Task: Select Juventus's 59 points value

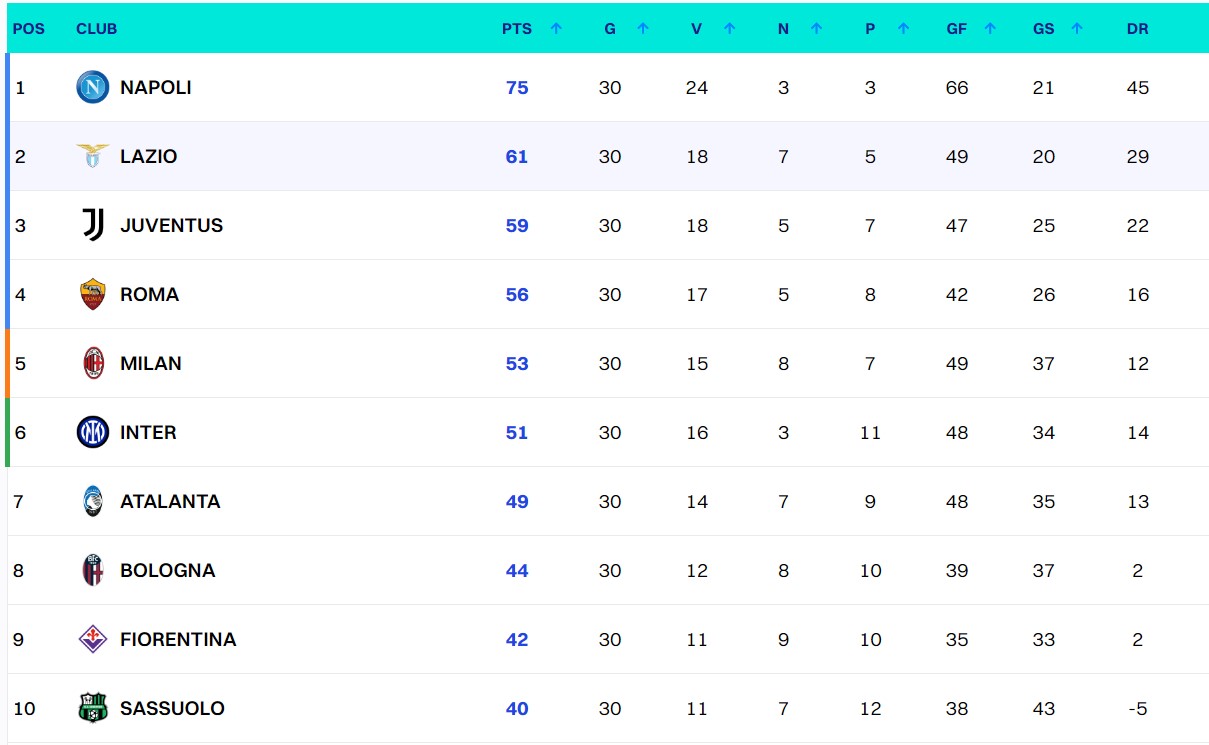Action: click(x=517, y=225)
